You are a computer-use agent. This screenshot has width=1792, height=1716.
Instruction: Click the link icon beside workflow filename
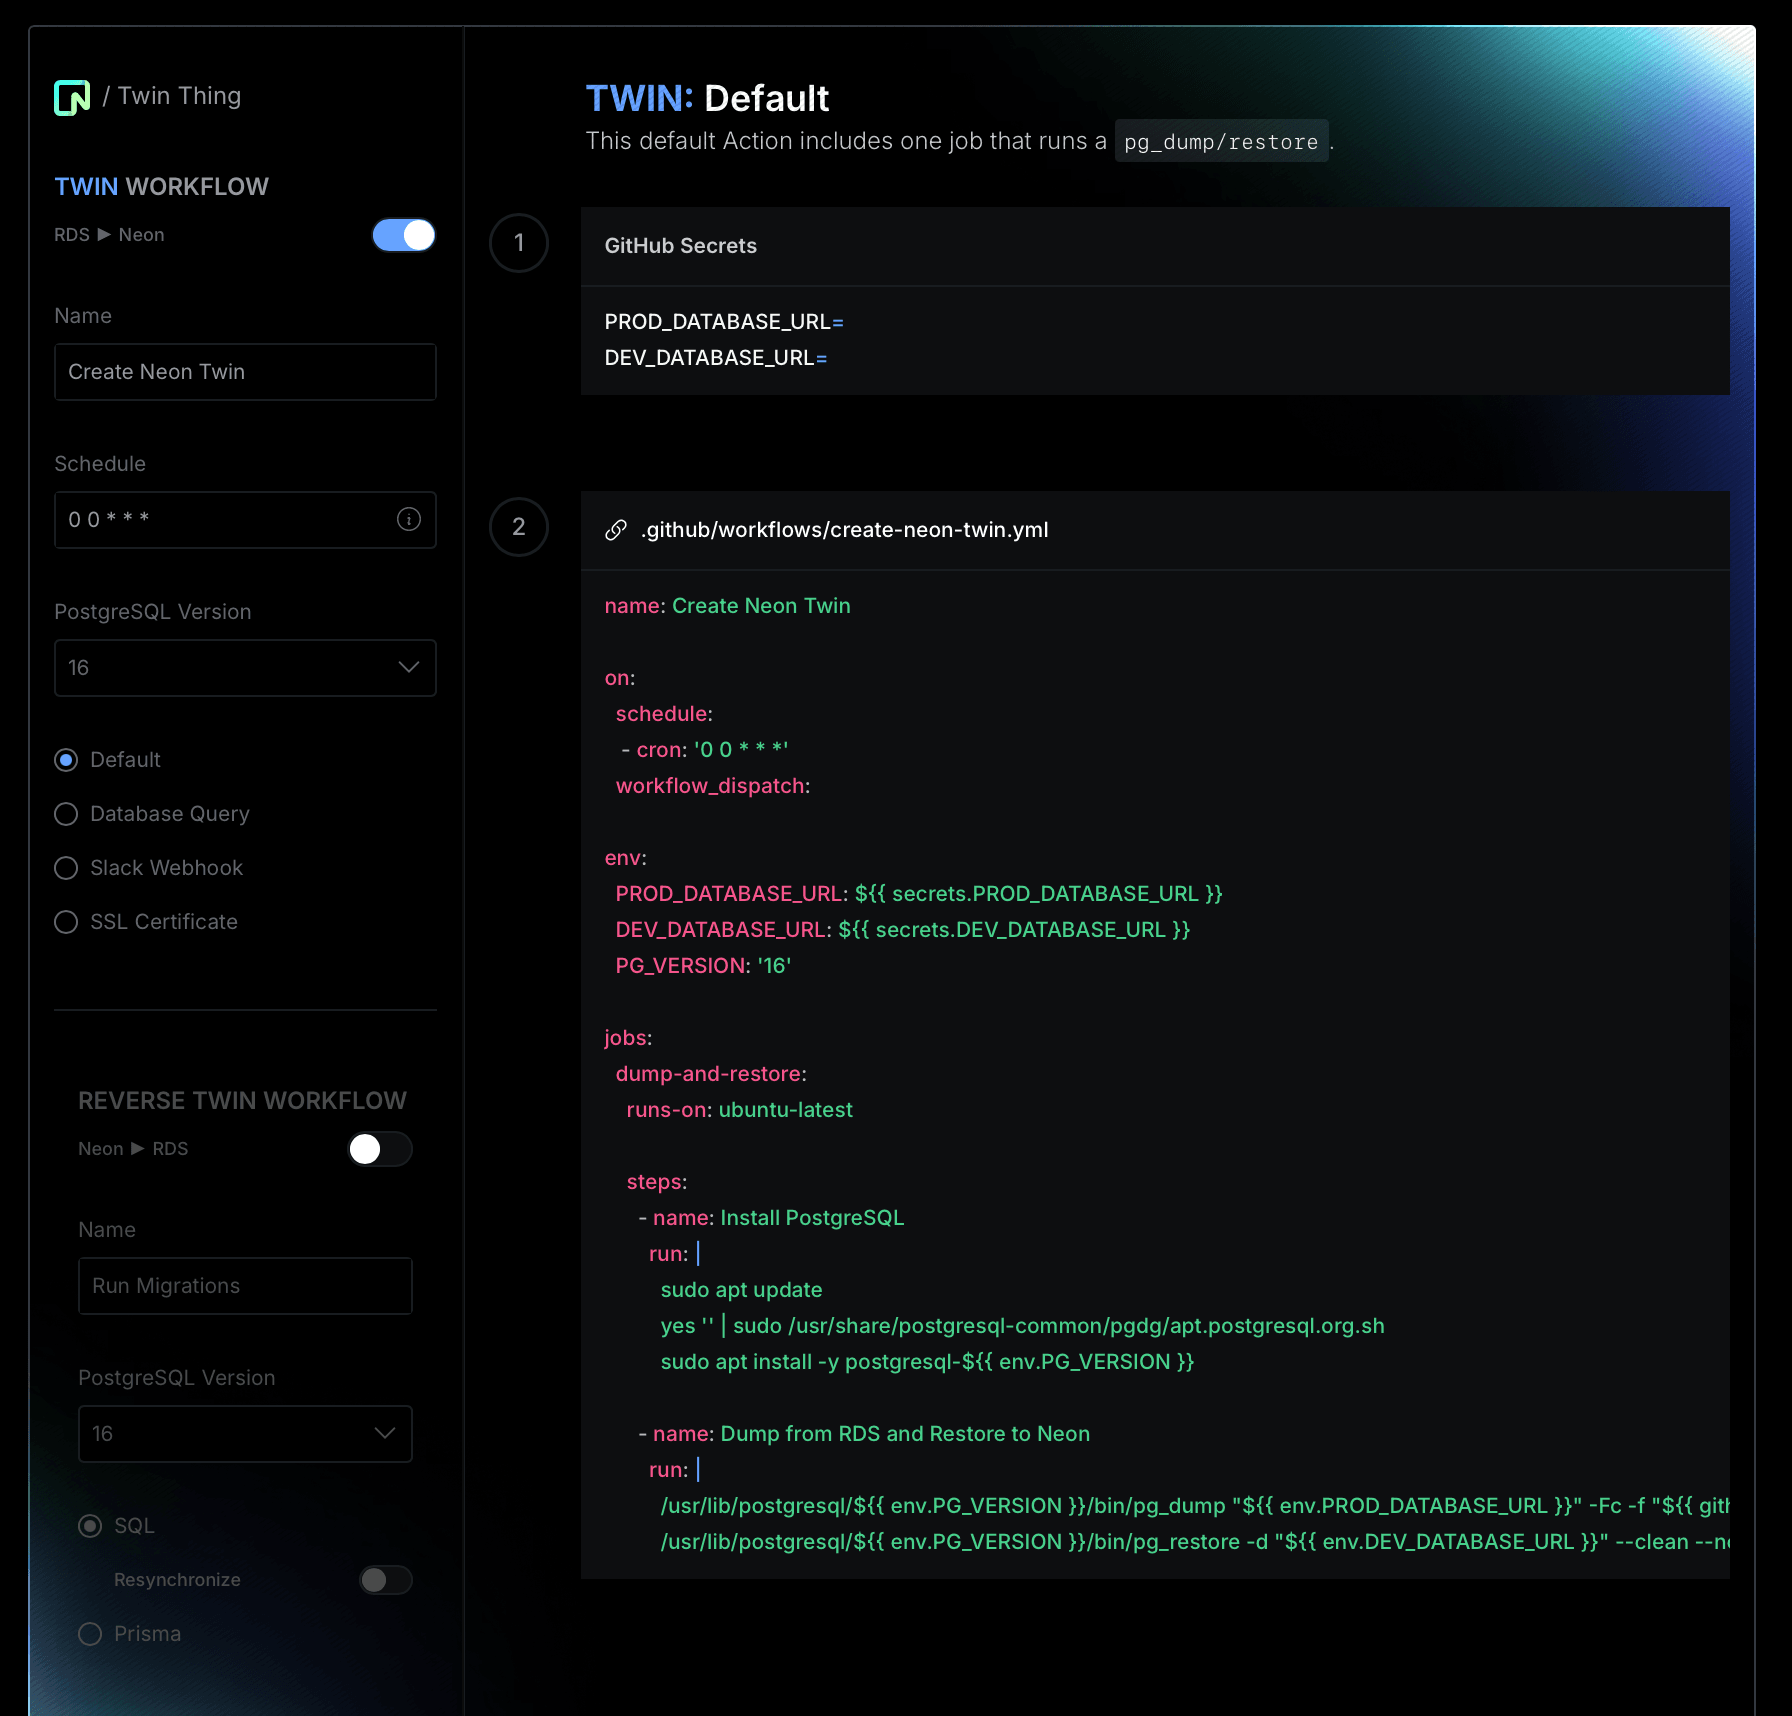(x=616, y=530)
